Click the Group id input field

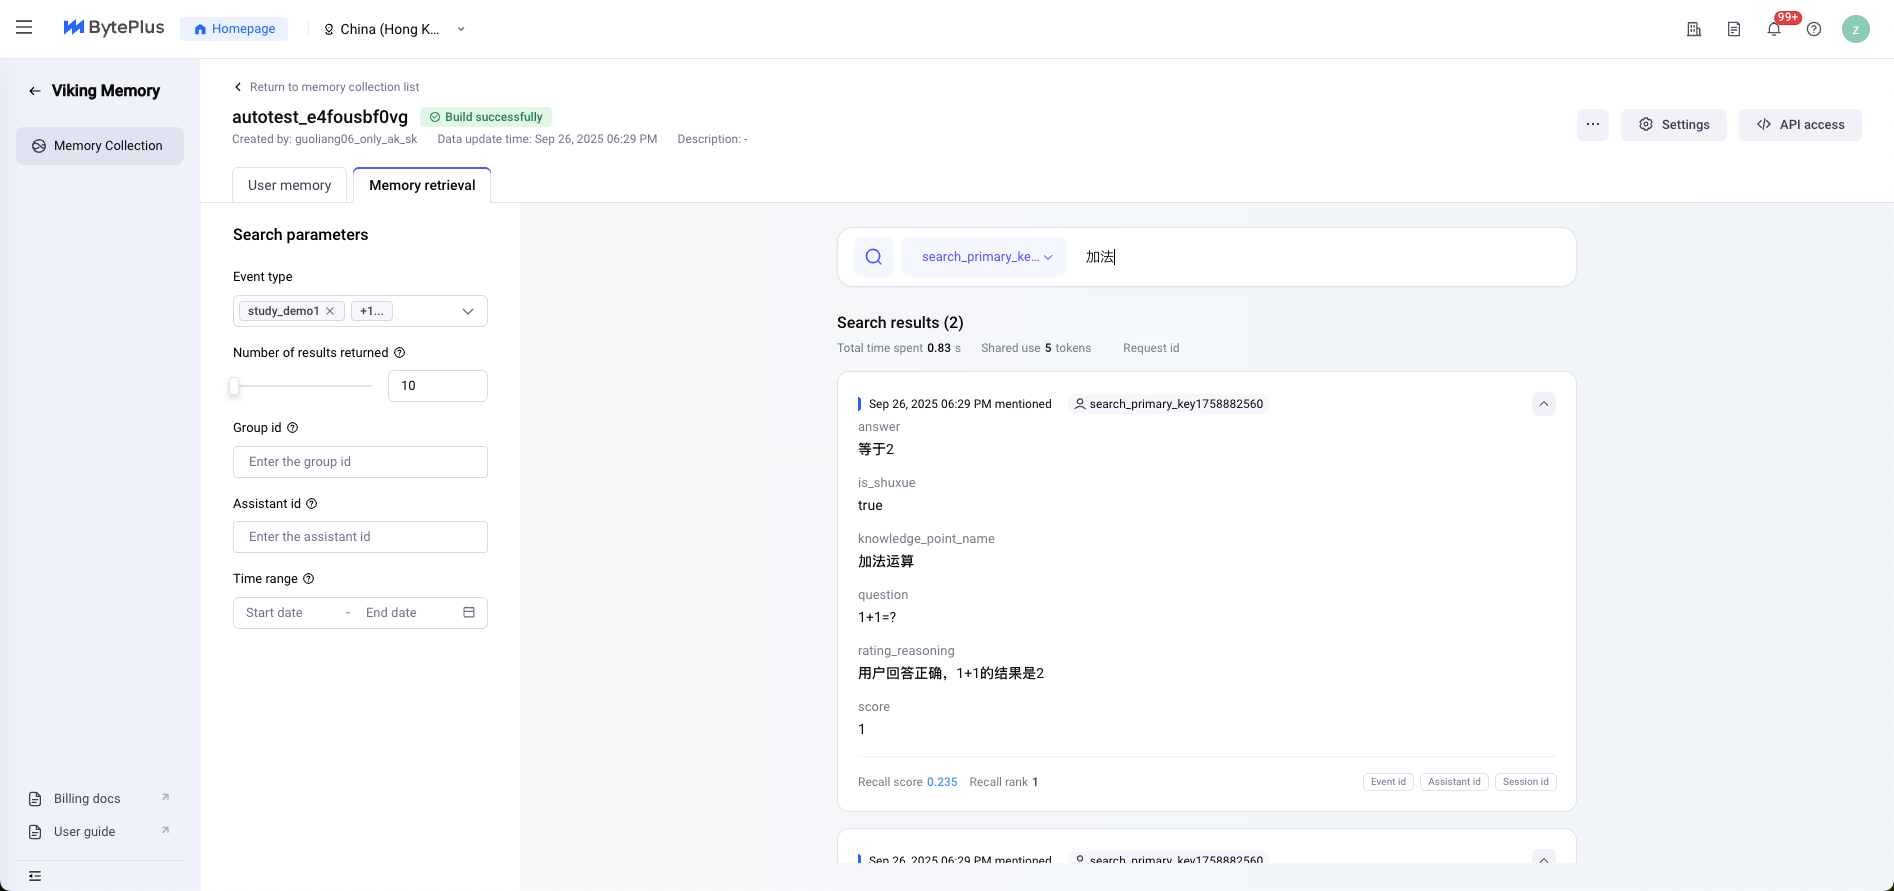(360, 462)
